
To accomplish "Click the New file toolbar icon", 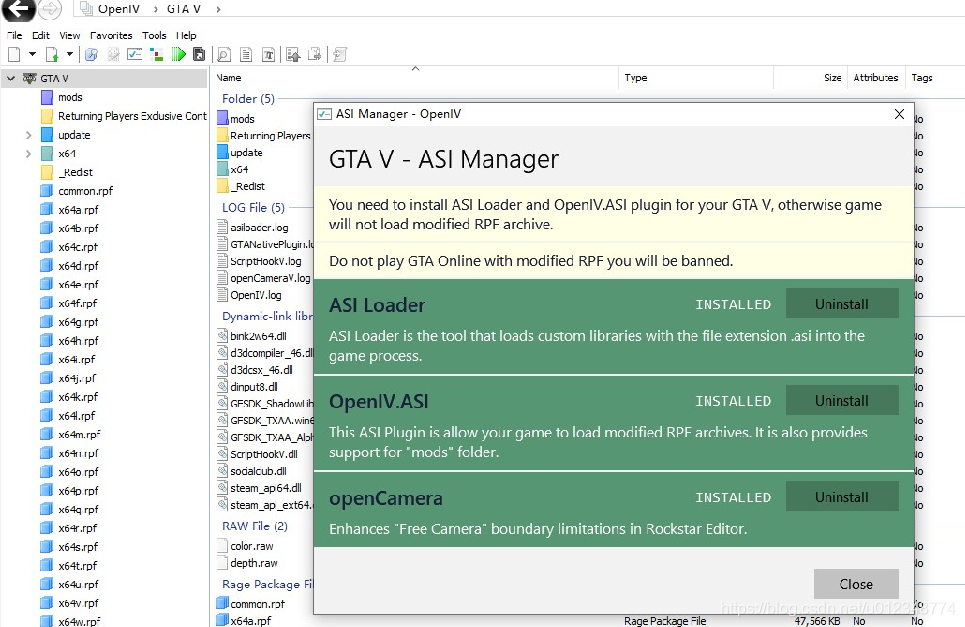I will pos(14,54).
